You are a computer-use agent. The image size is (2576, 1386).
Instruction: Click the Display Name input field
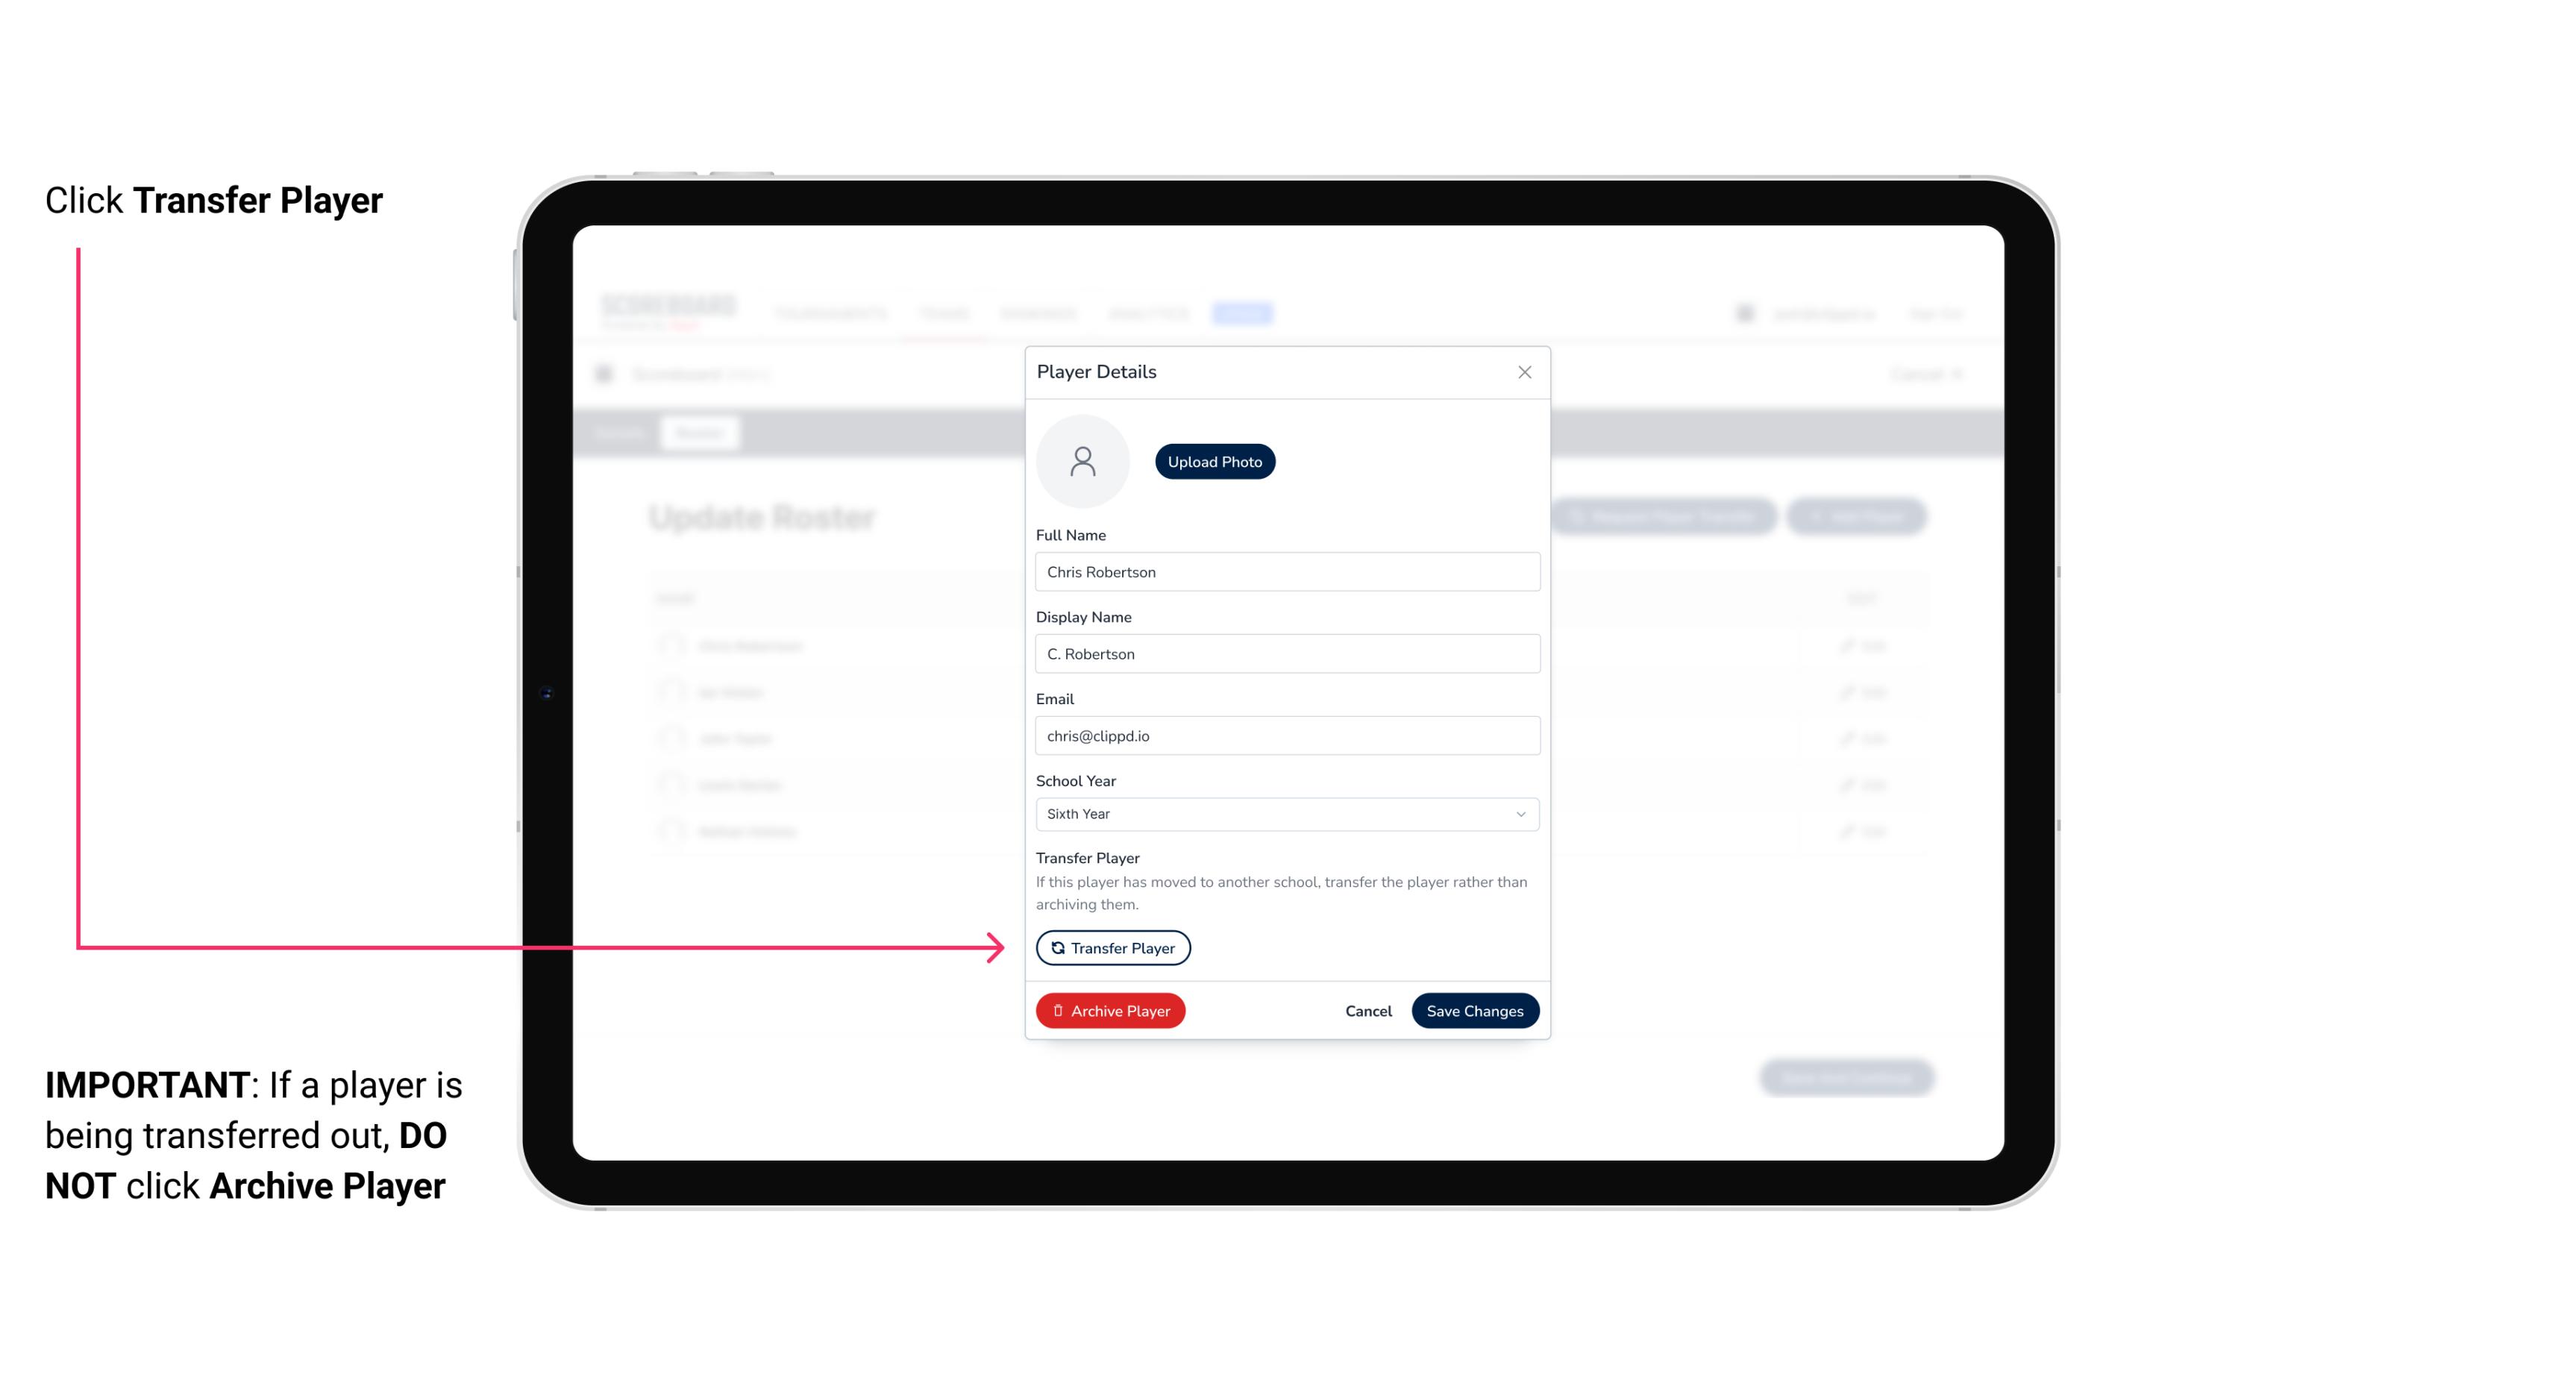(1285, 652)
